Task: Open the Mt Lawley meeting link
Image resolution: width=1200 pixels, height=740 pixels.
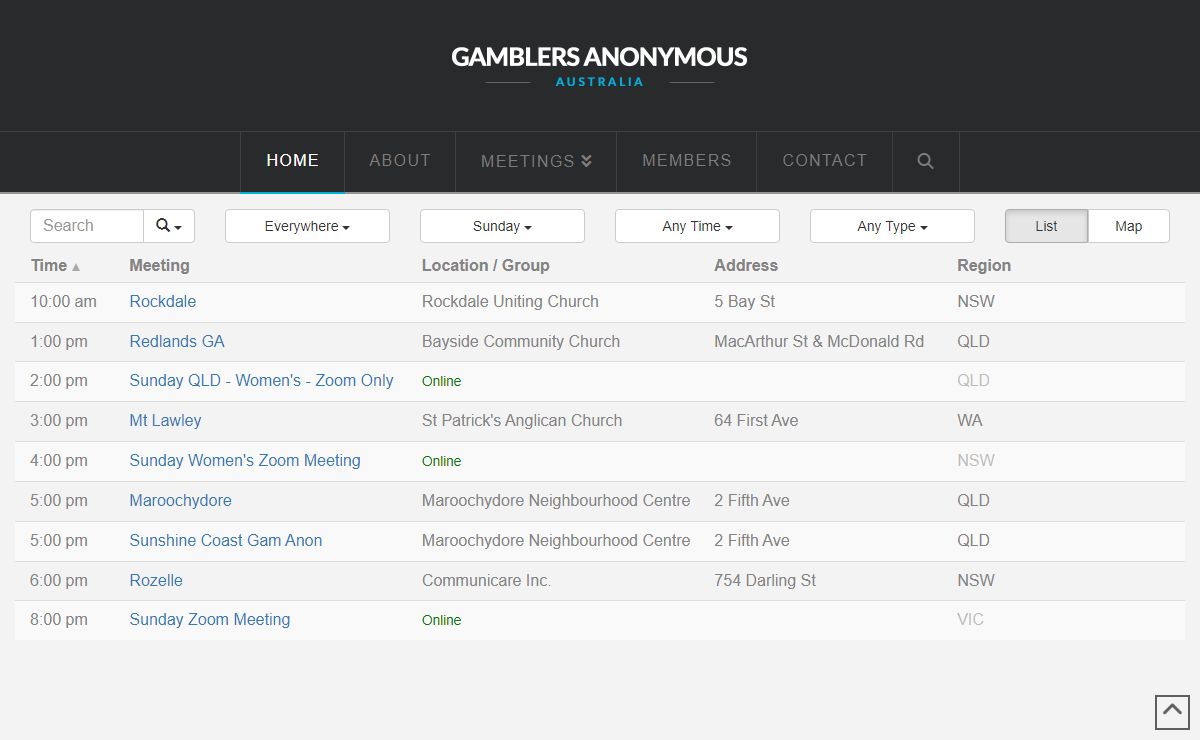Action: (x=165, y=420)
